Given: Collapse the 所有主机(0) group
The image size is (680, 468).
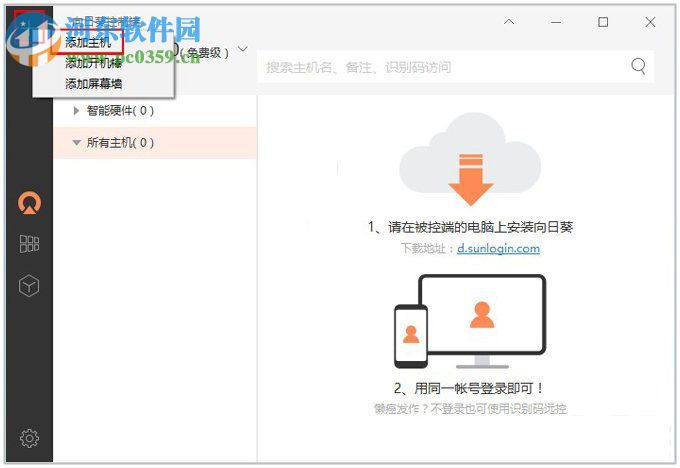Looking at the screenshot, I should (x=76, y=143).
